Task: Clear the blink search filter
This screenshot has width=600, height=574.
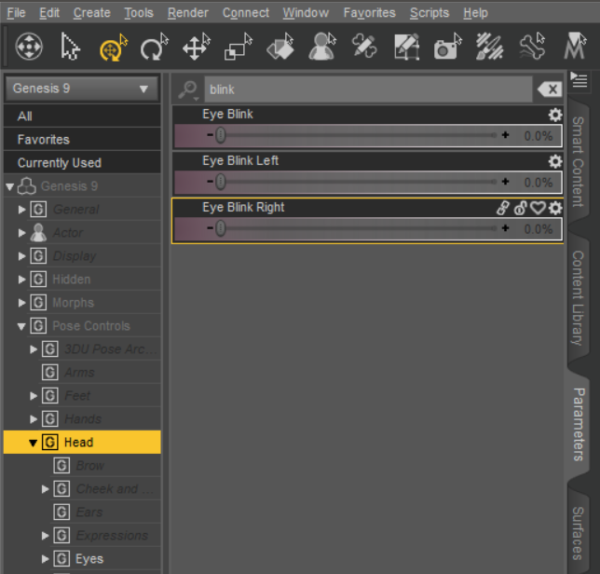Action: (x=549, y=90)
